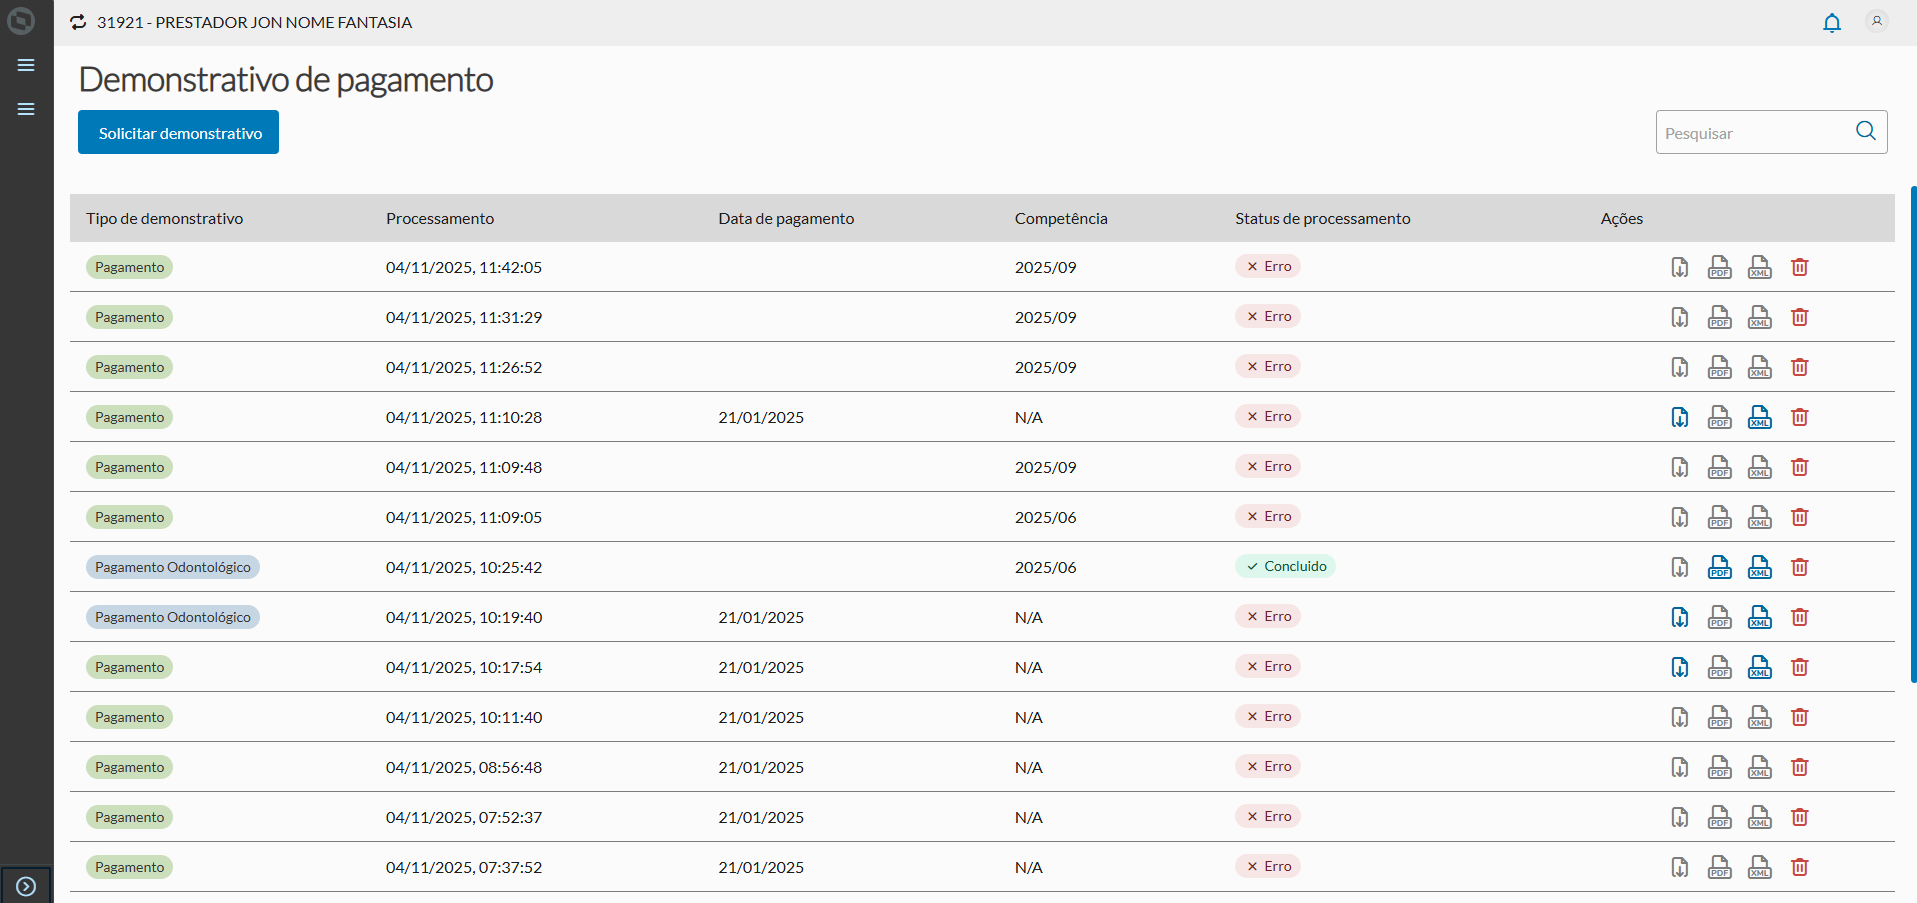Viewport: 1917px width, 903px height.
Task: Delete the 07:37:52 Pagamento entry
Action: pyautogui.click(x=1799, y=867)
